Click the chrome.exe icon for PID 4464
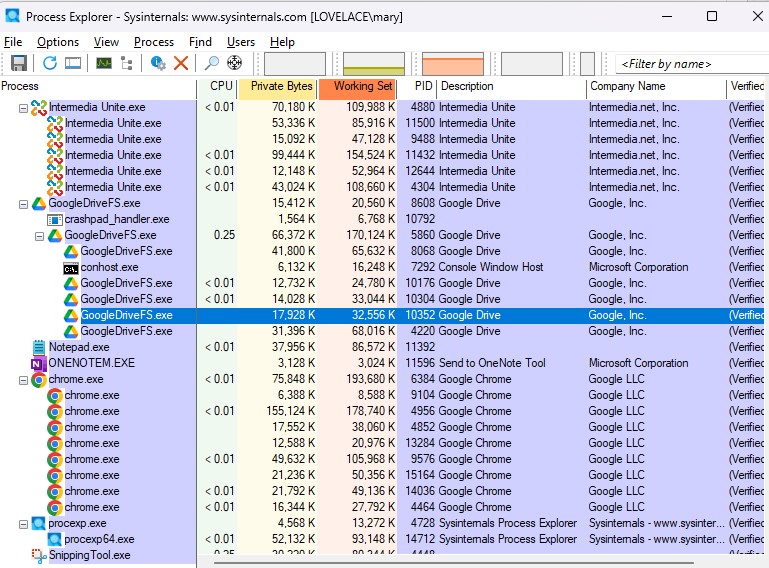769x568 pixels. coord(54,508)
